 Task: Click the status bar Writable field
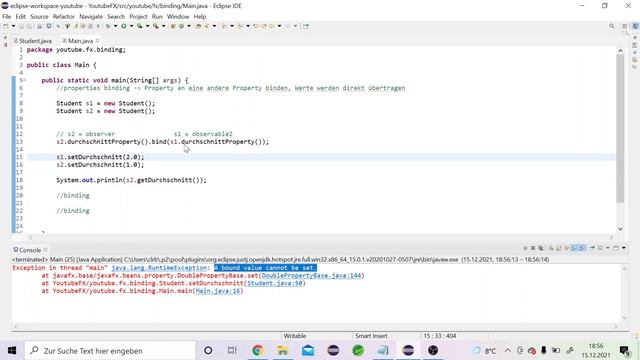pyautogui.click(x=295, y=336)
